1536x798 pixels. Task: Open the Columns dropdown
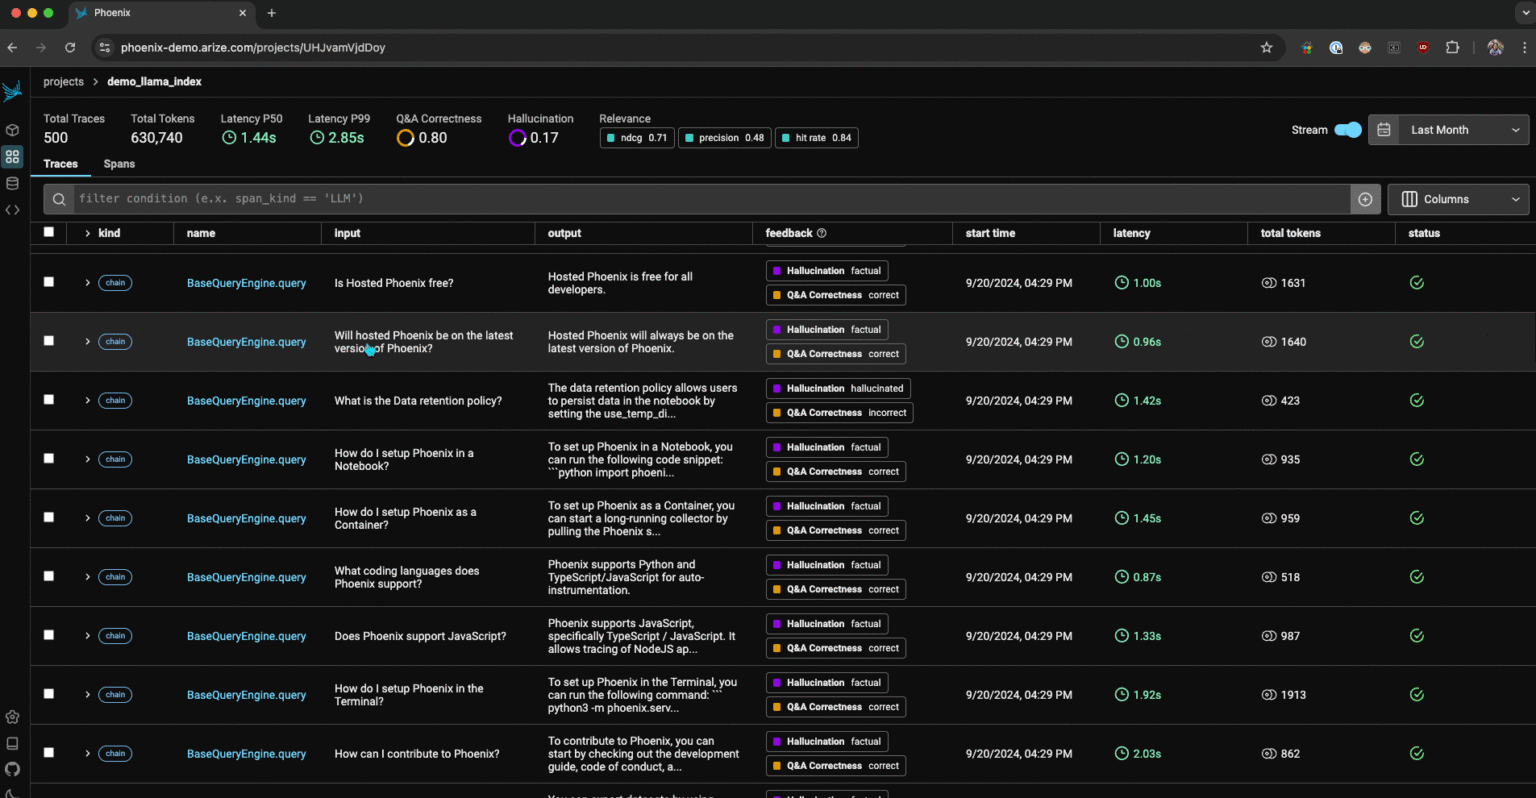(x=1457, y=199)
